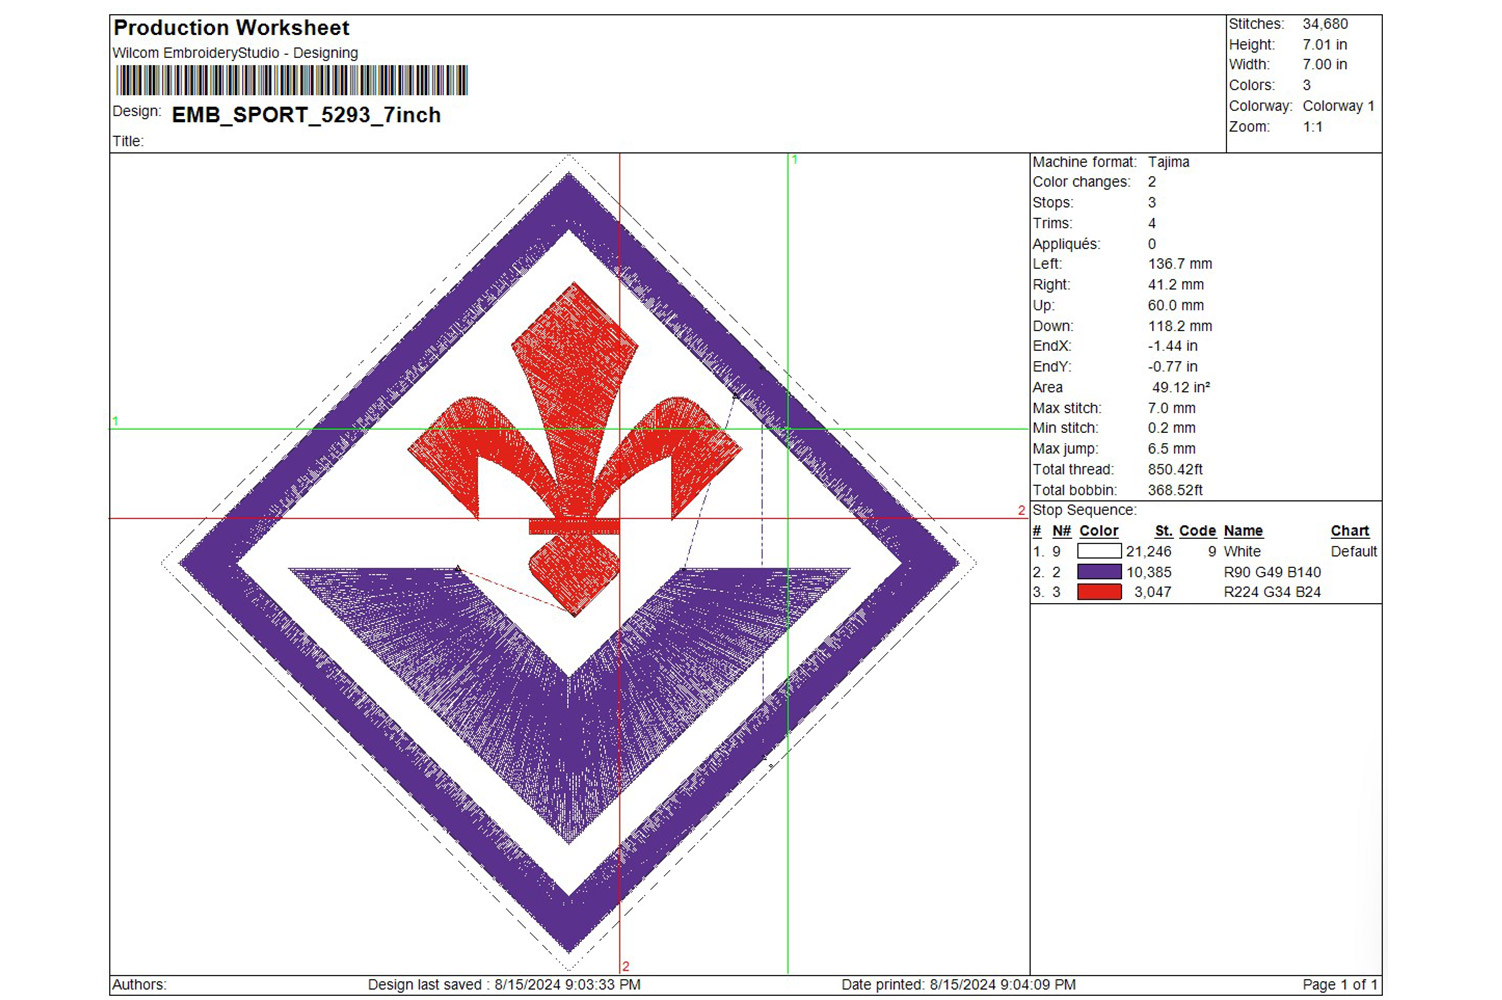Click the R90 G49 B140 thread name
Image resolution: width=1502 pixels, height=1000 pixels.
click(x=1272, y=572)
